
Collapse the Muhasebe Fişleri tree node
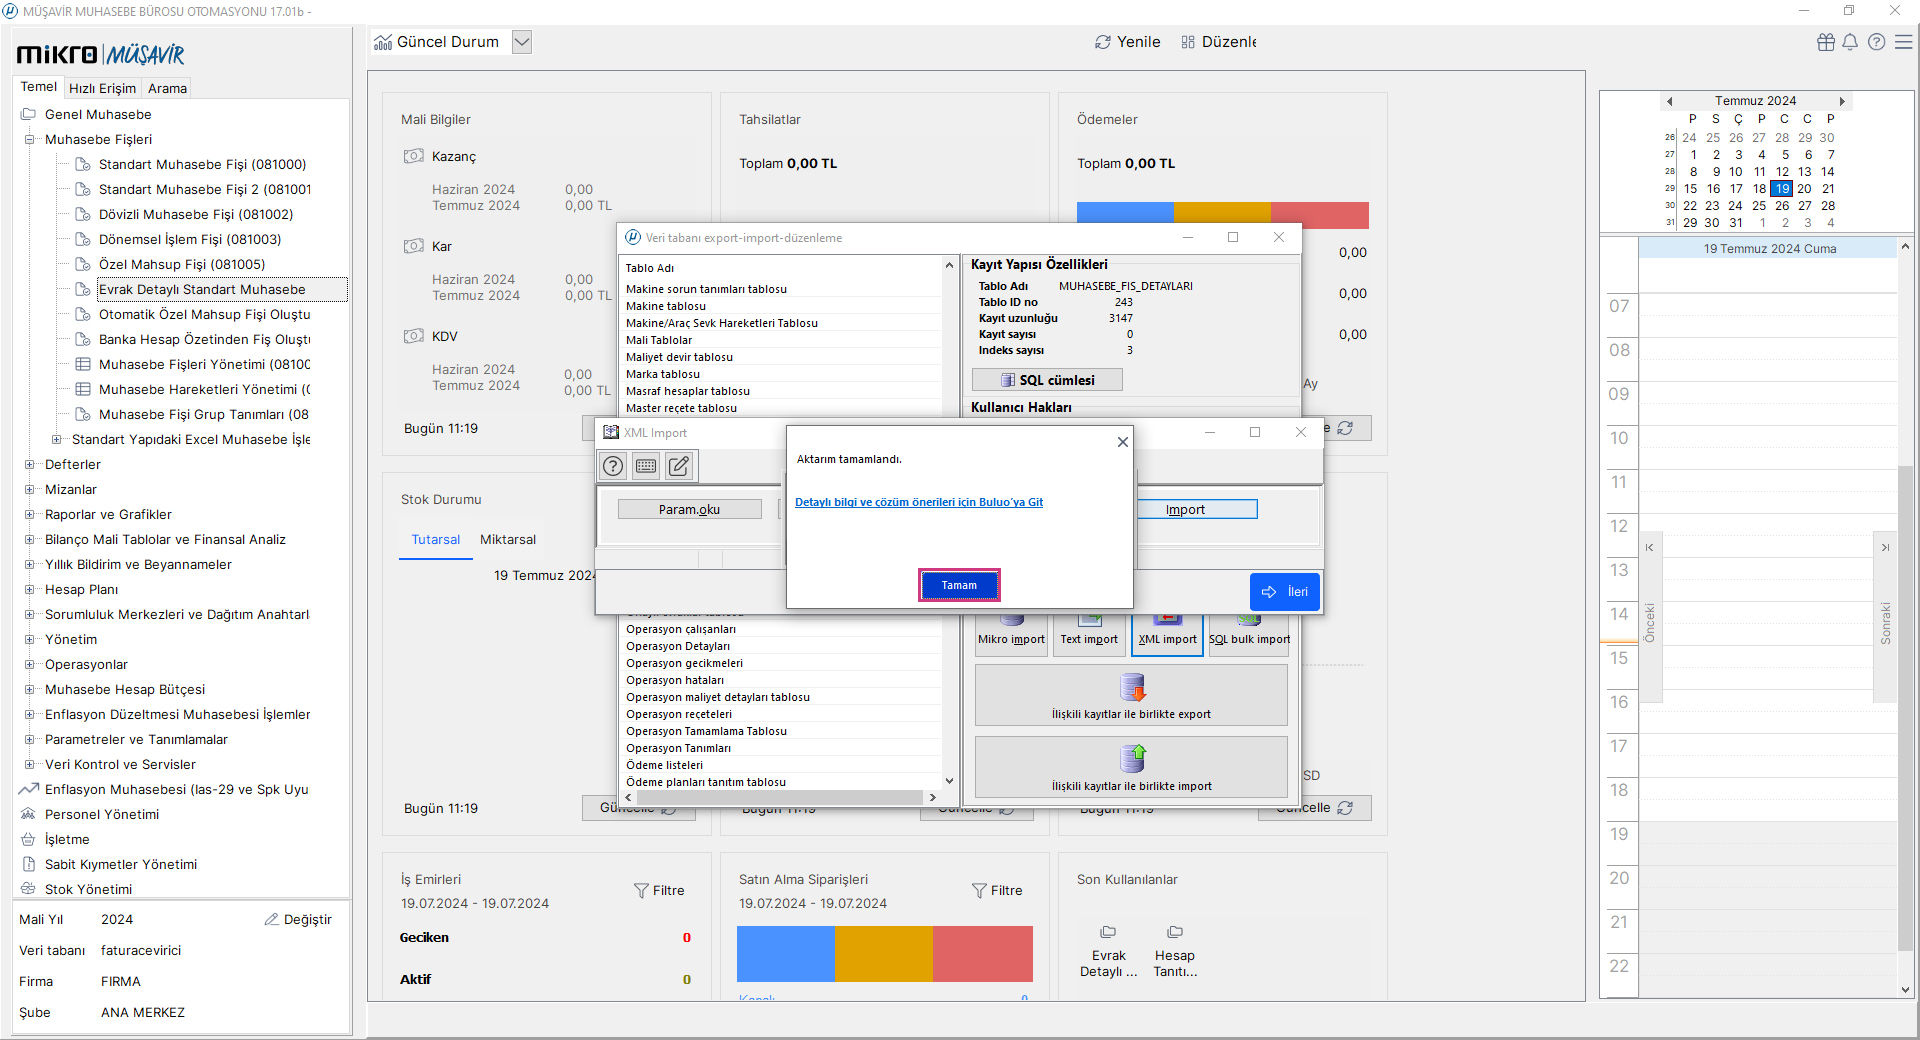coord(29,140)
